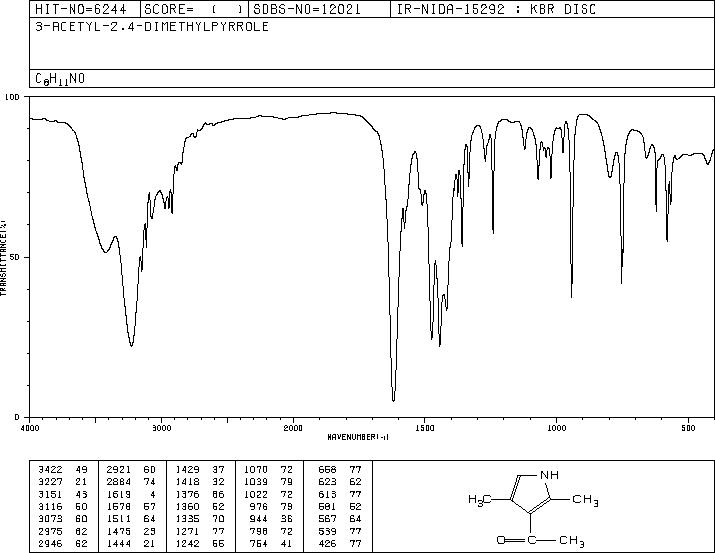Select the 1511 peak table entry
The image size is (715, 553).
132,519
